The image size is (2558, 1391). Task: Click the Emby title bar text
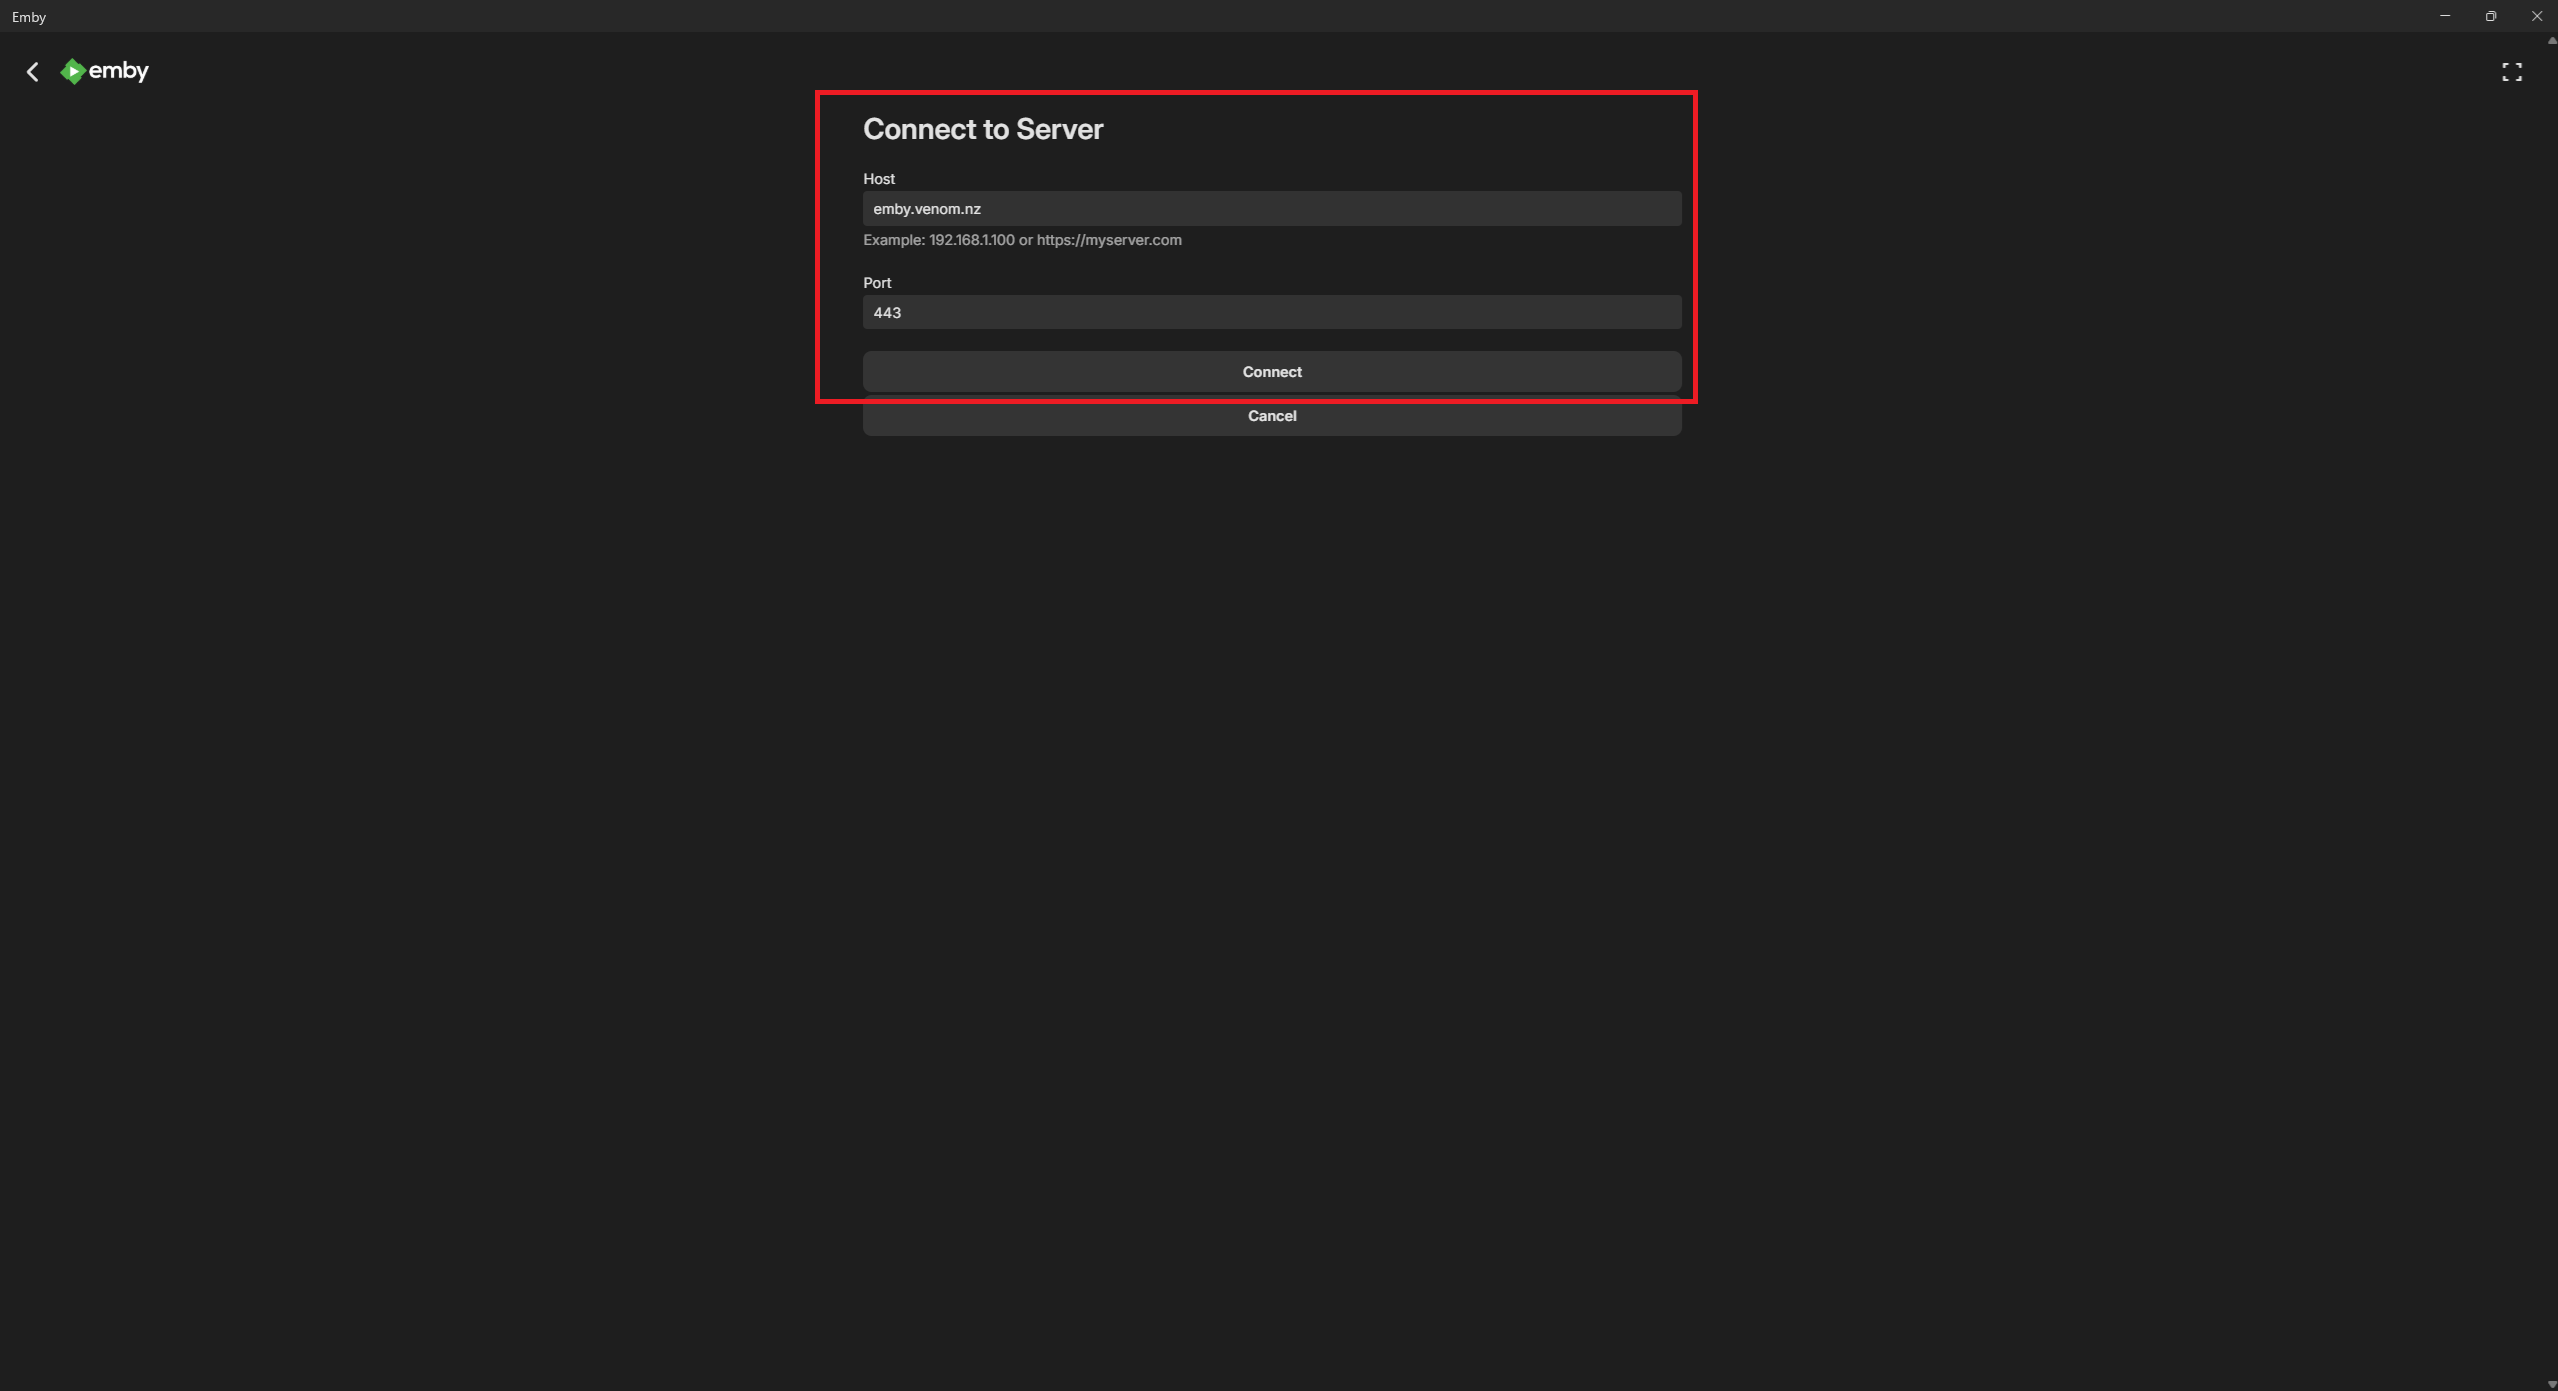coord(29,17)
